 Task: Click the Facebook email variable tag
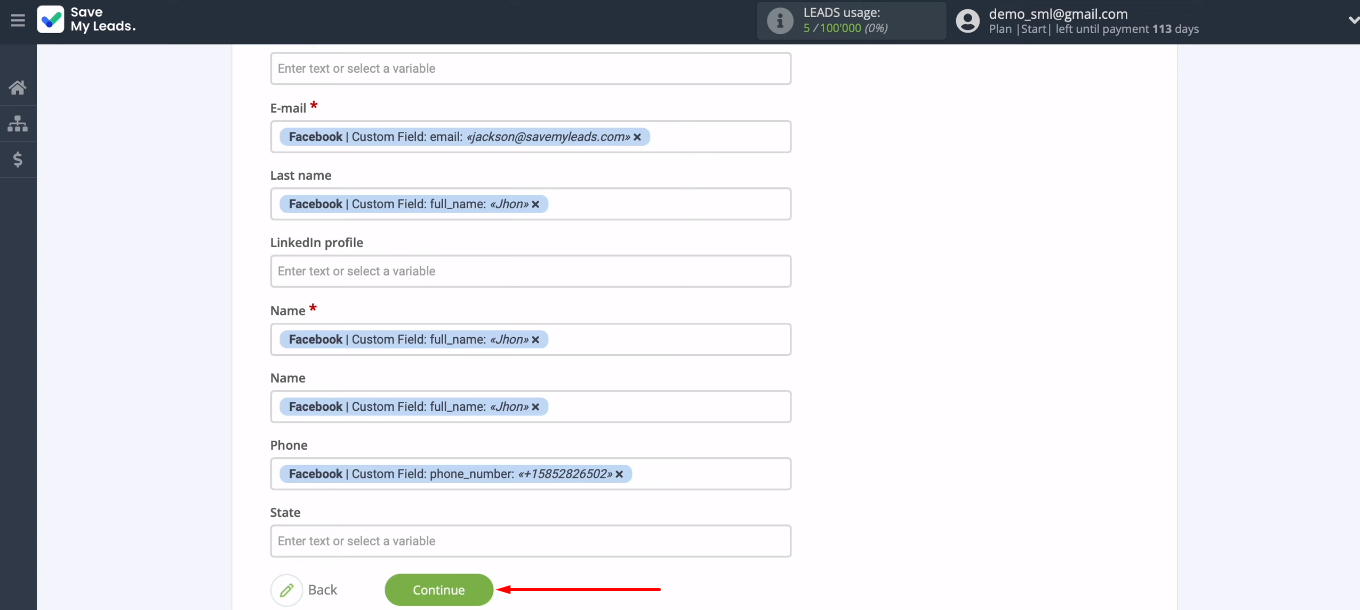(465, 137)
